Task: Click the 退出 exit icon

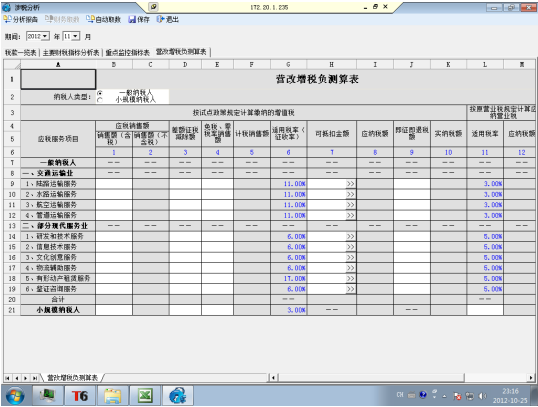Action: point(167,20)
